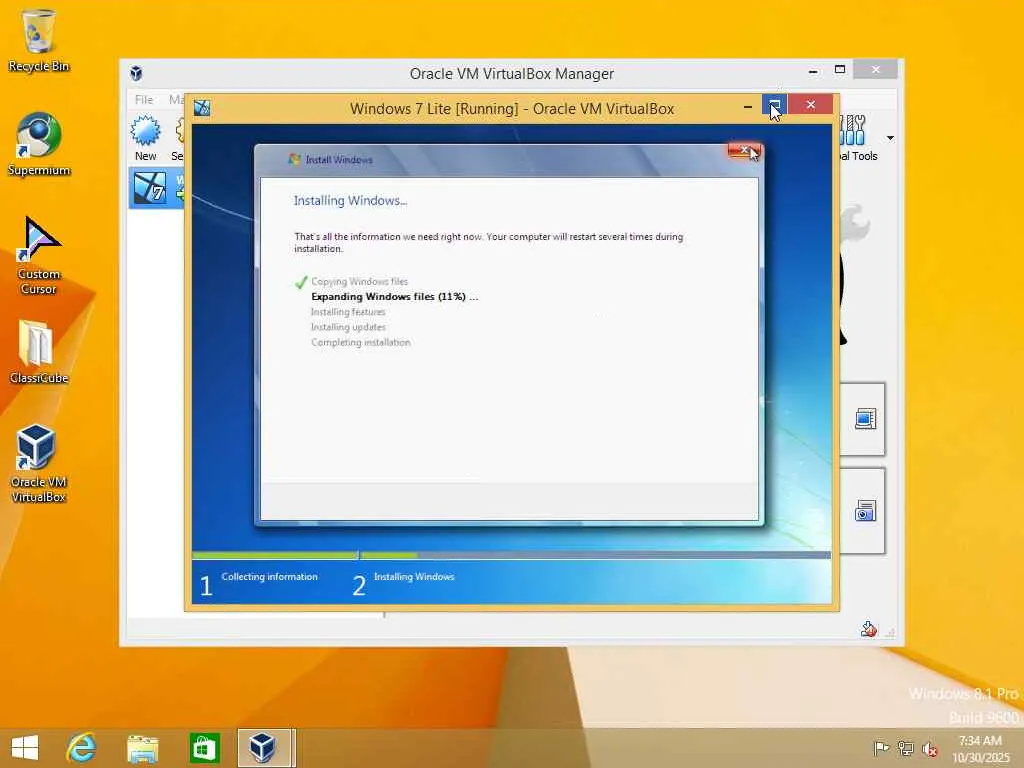
Task: Minimize the Windows 7 Lite VM window
Action: pos(748,106)
